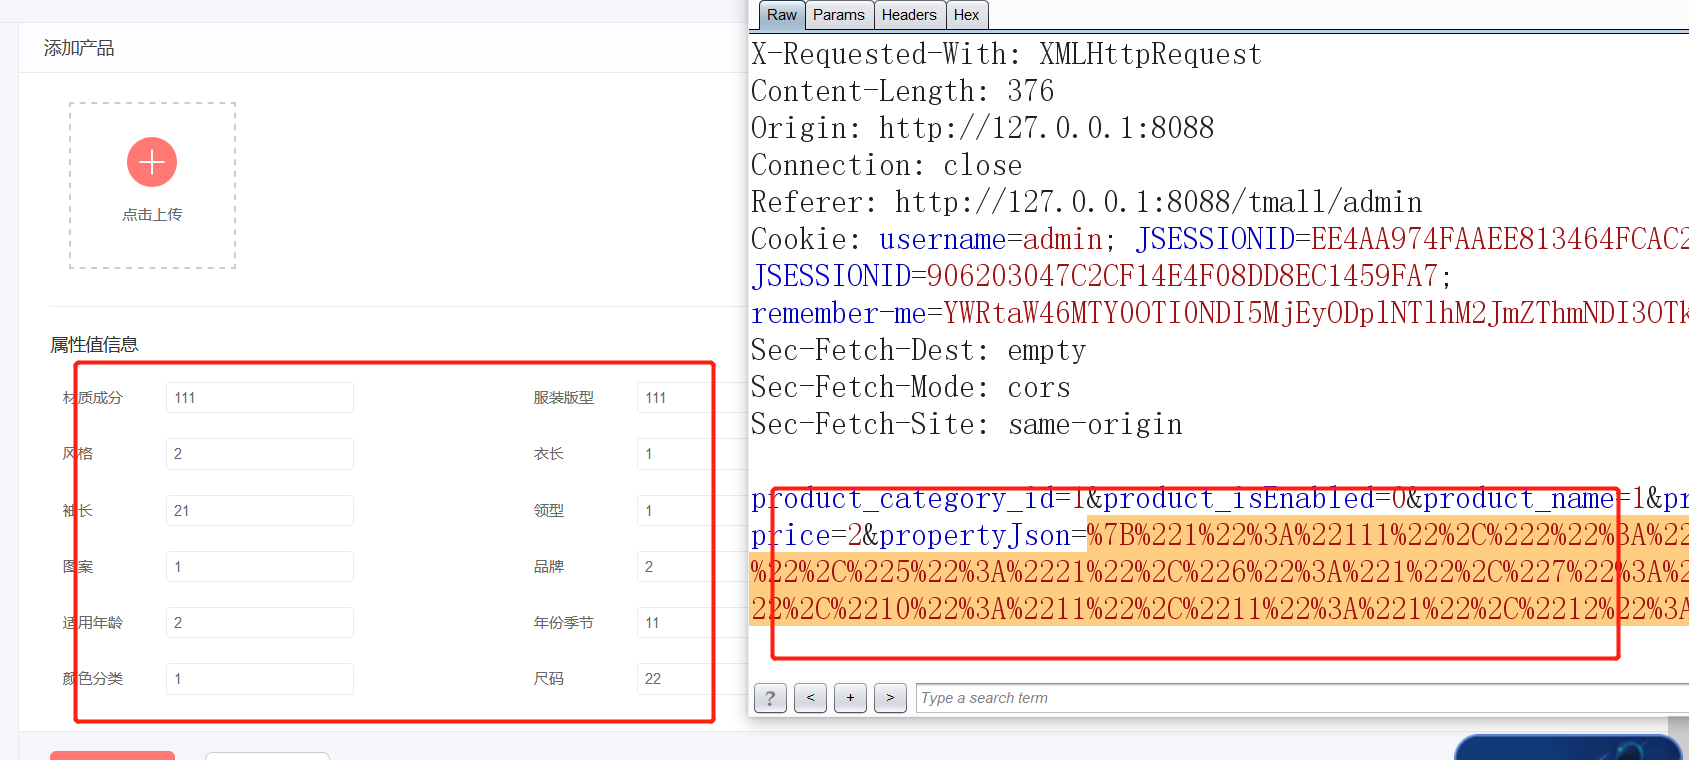Go to next search match arrow
This screenshot has width=1689, height=760.
[x=890, y=698]
